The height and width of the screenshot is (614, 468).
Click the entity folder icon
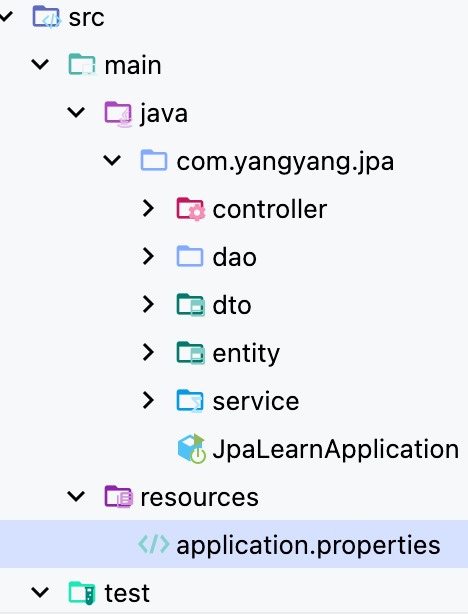coord(190,352)
